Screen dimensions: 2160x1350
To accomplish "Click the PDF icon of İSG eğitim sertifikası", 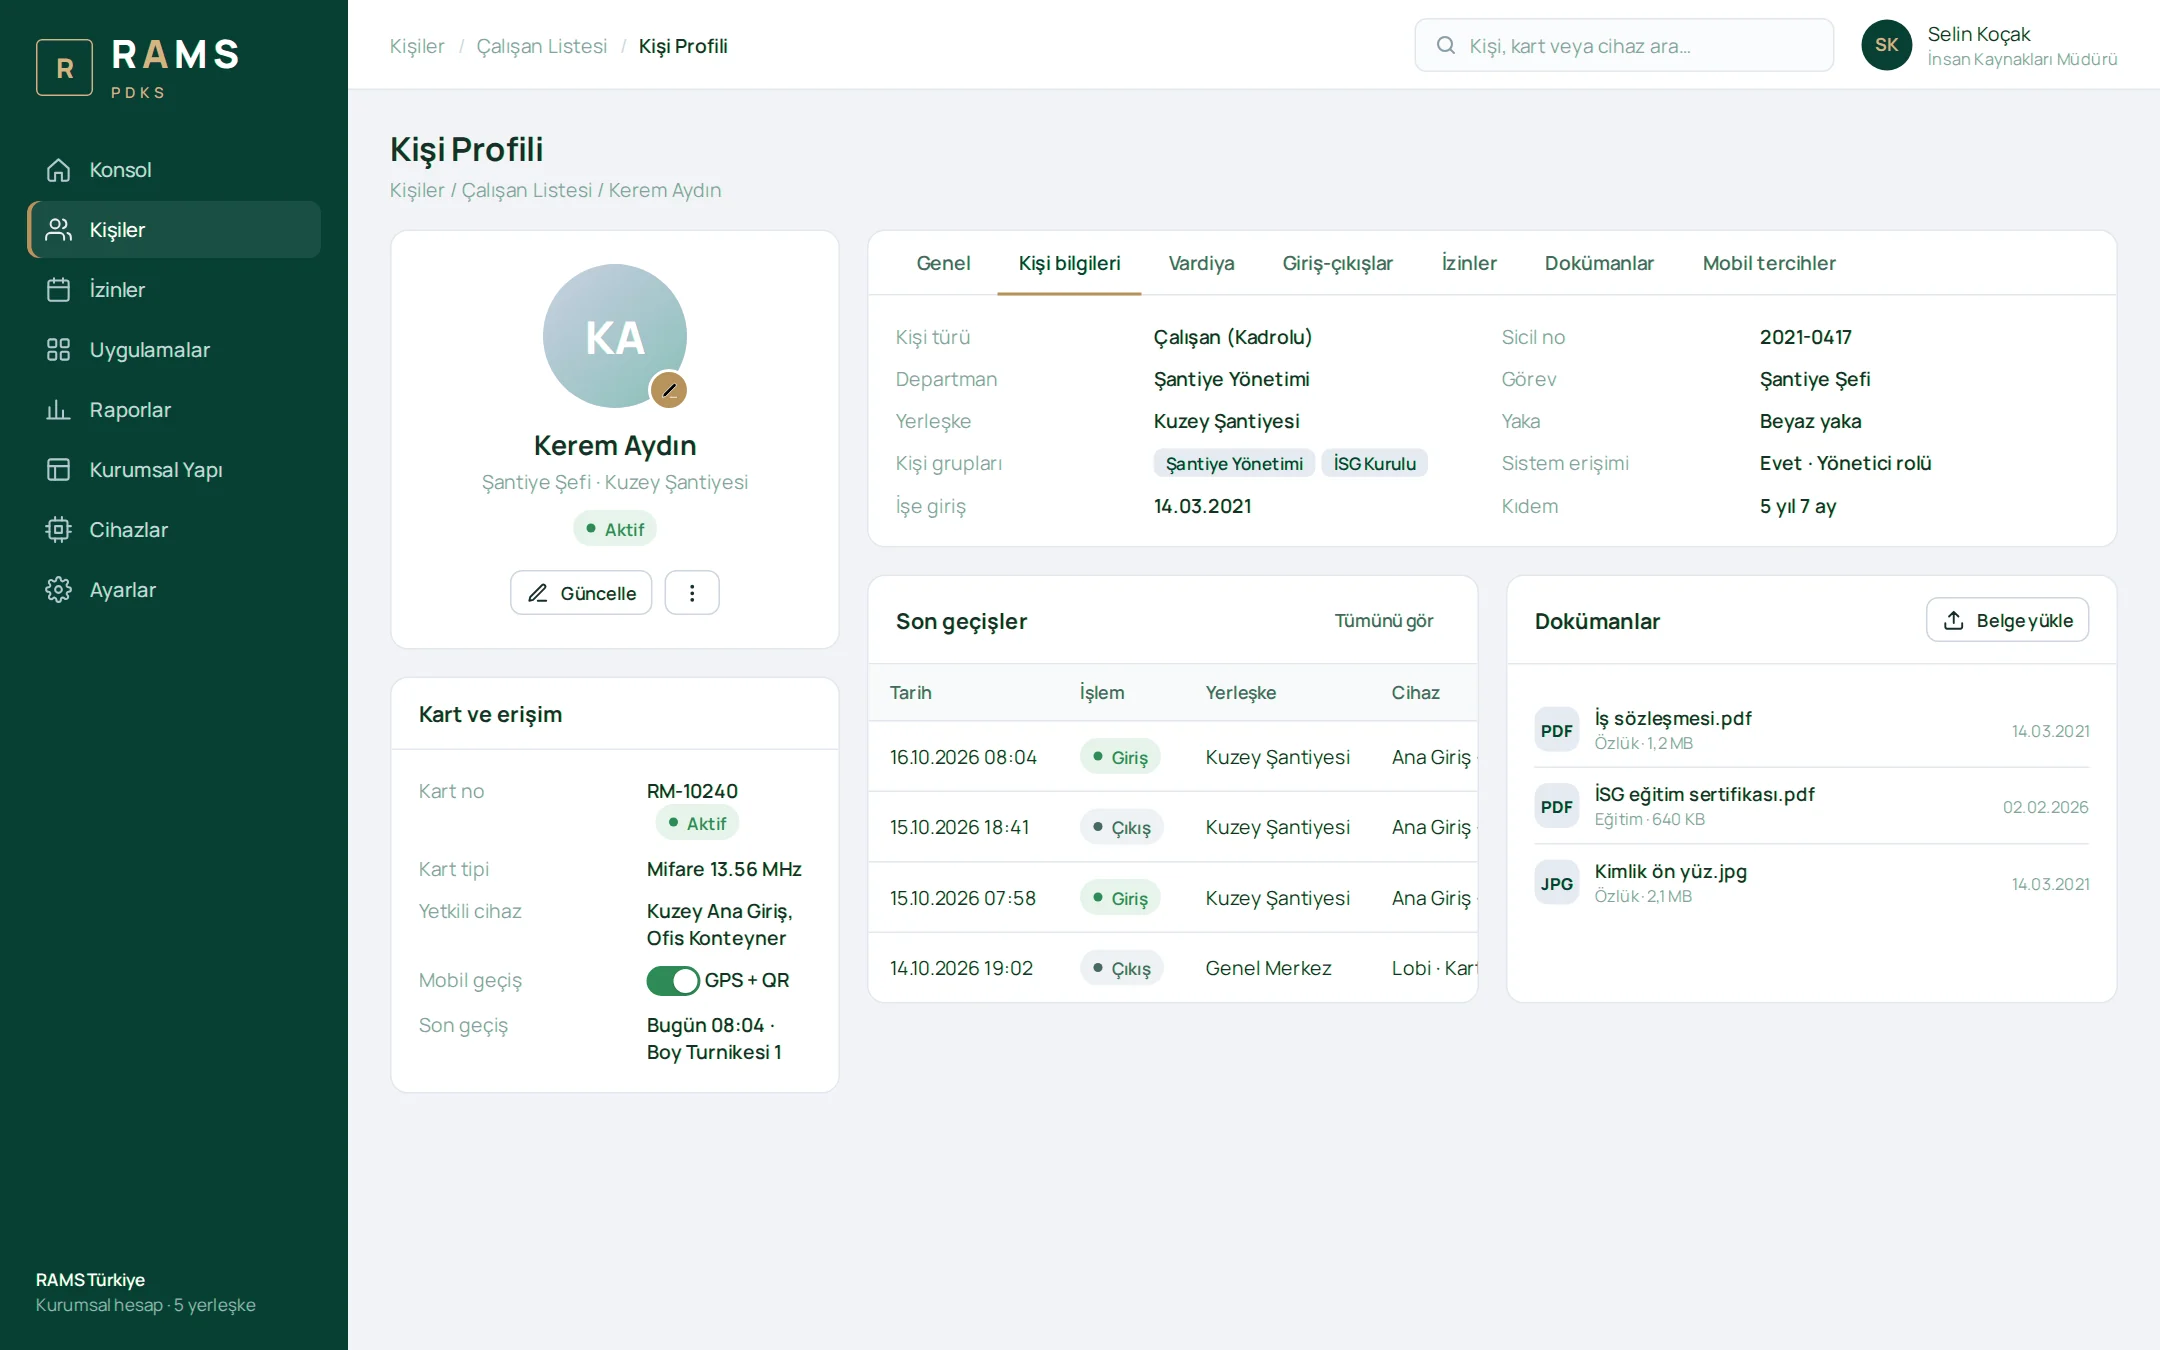I will [1557, 807].
